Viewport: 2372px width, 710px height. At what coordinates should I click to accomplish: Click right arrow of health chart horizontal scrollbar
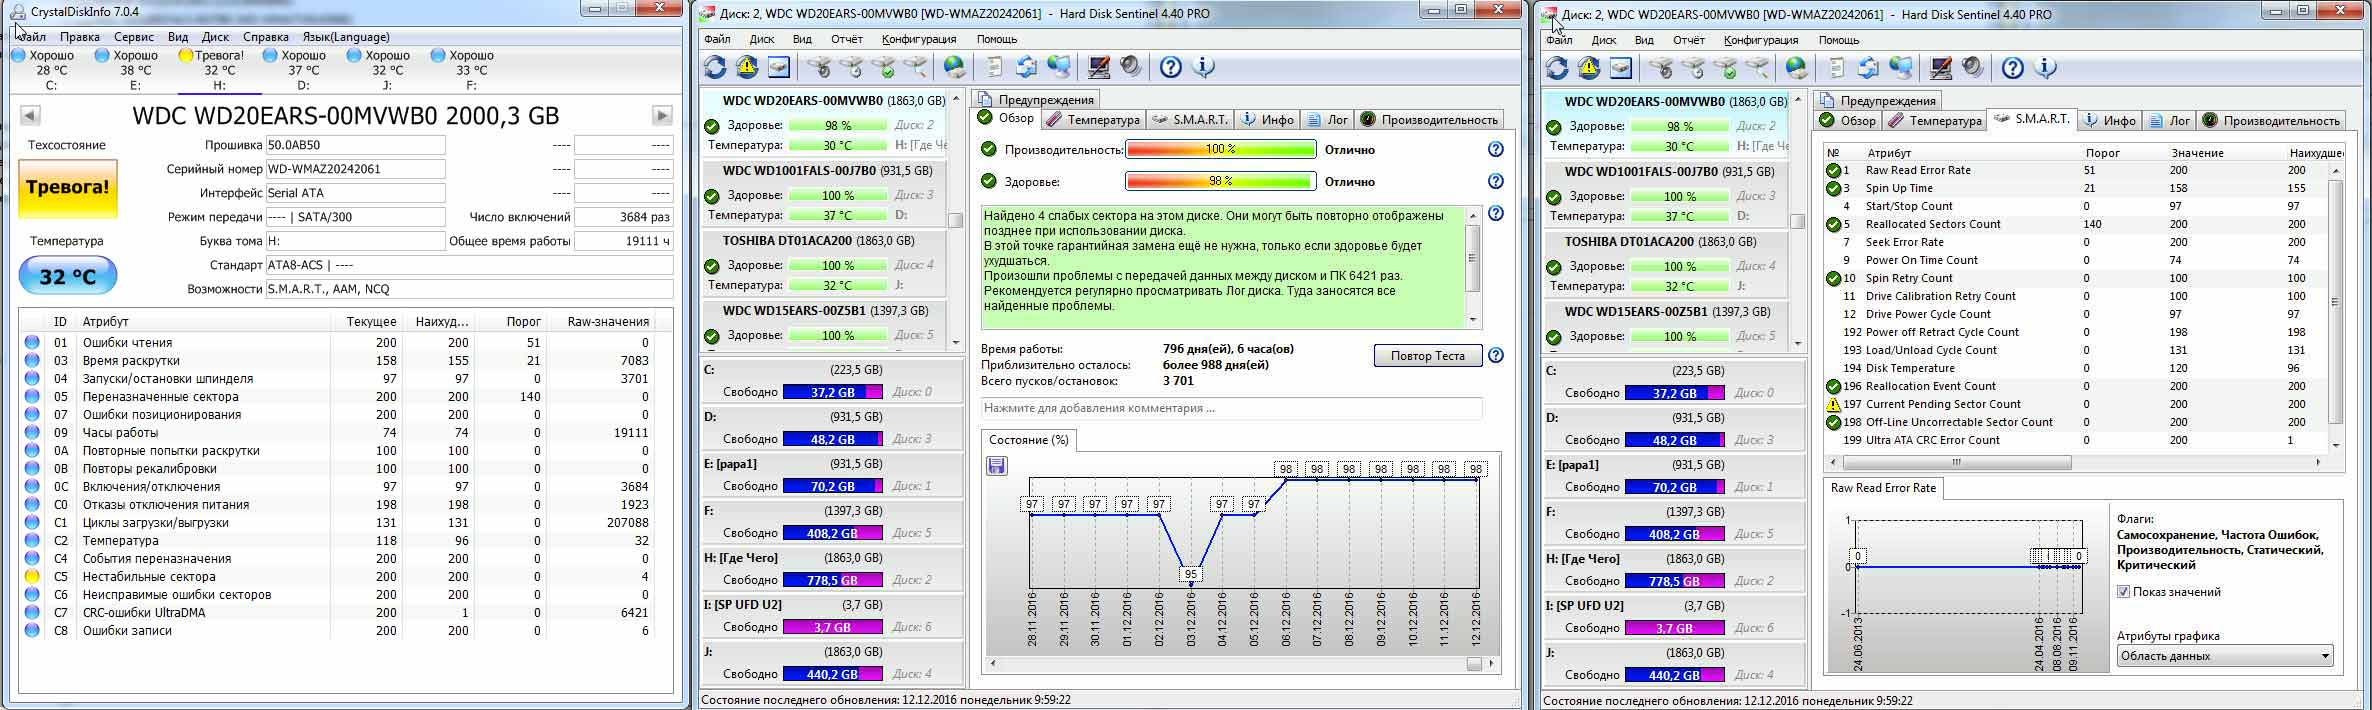tap(1491, 663)
